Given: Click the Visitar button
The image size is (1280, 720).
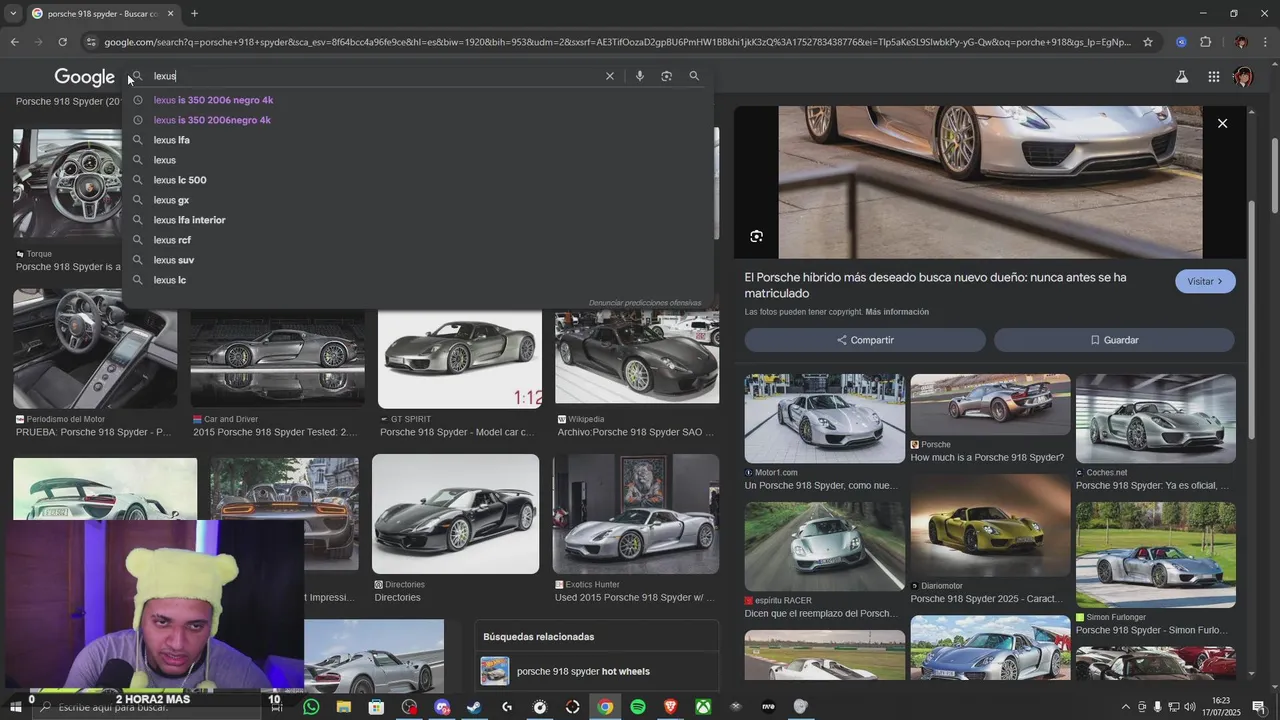Looking at the screenshot, I should [1205, 281].
